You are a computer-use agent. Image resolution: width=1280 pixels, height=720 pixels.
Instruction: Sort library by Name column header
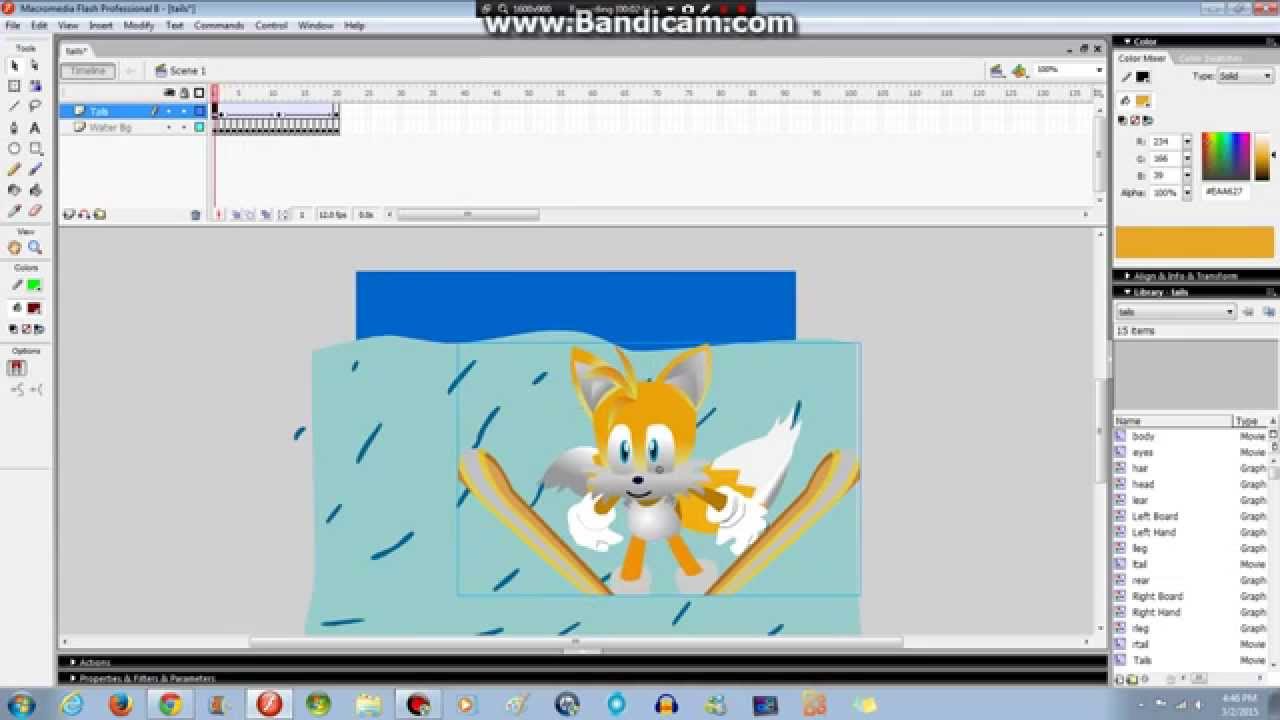pyautogui.click(x=1173, y=421)
